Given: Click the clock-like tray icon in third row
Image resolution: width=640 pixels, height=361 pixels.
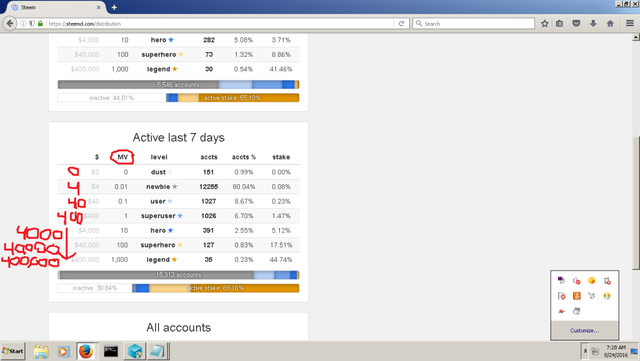Looking at the screenshot, I should pyautogui.click(x=576, y=311).
